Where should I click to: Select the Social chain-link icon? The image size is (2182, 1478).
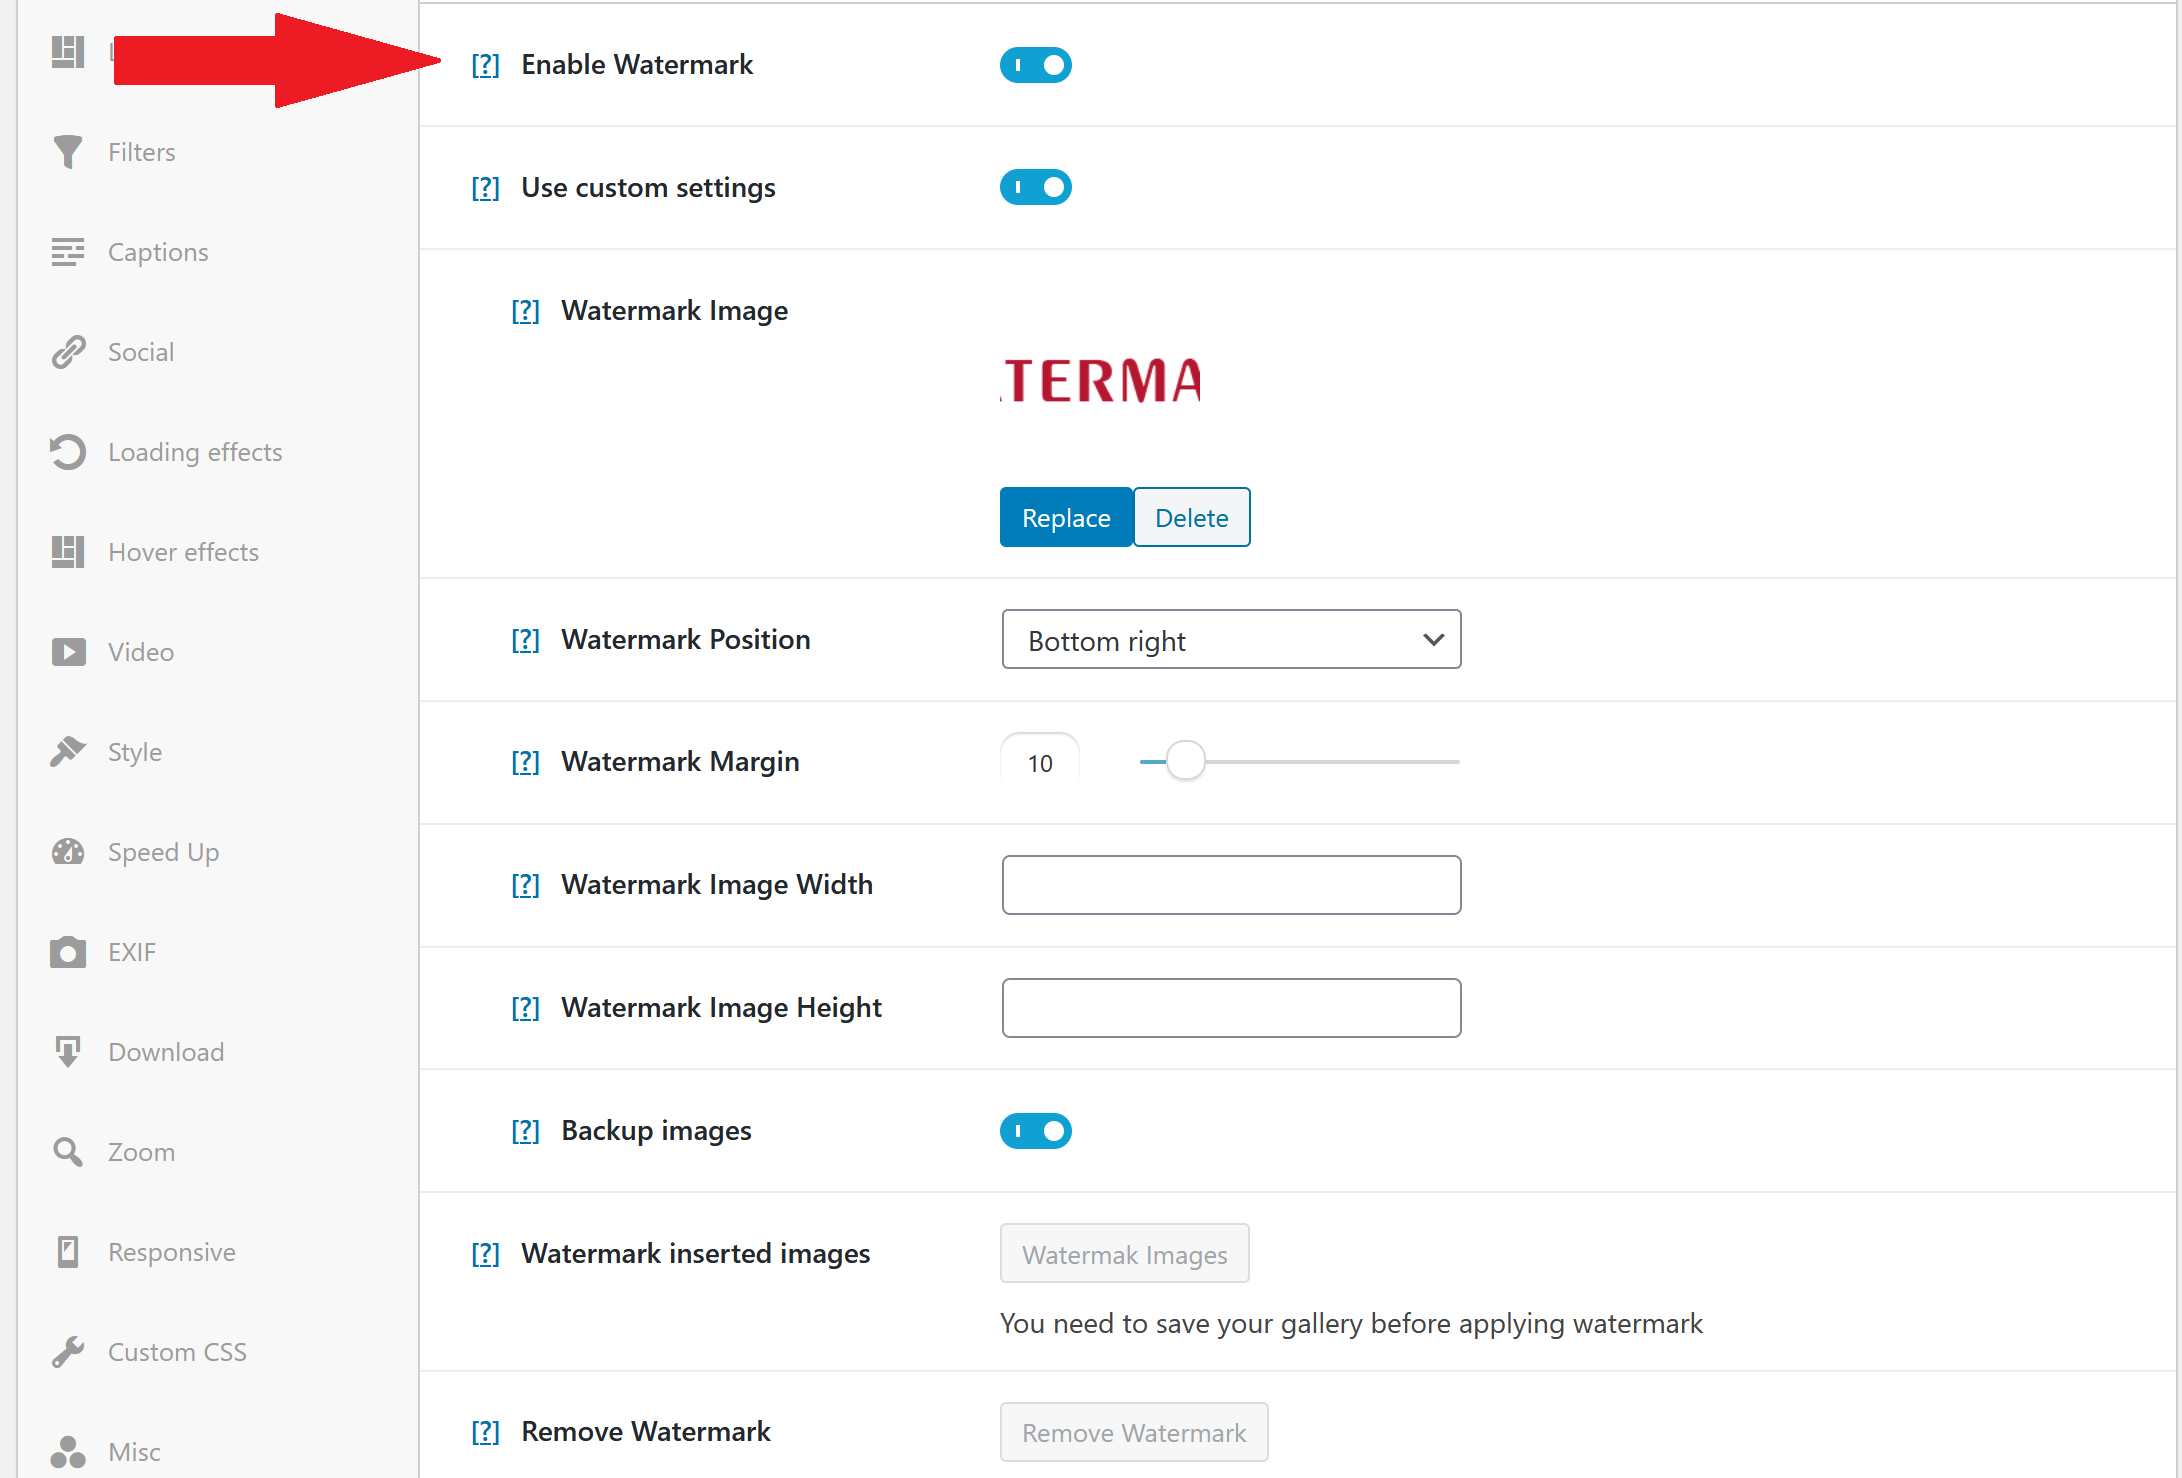[x=68, y=352]
